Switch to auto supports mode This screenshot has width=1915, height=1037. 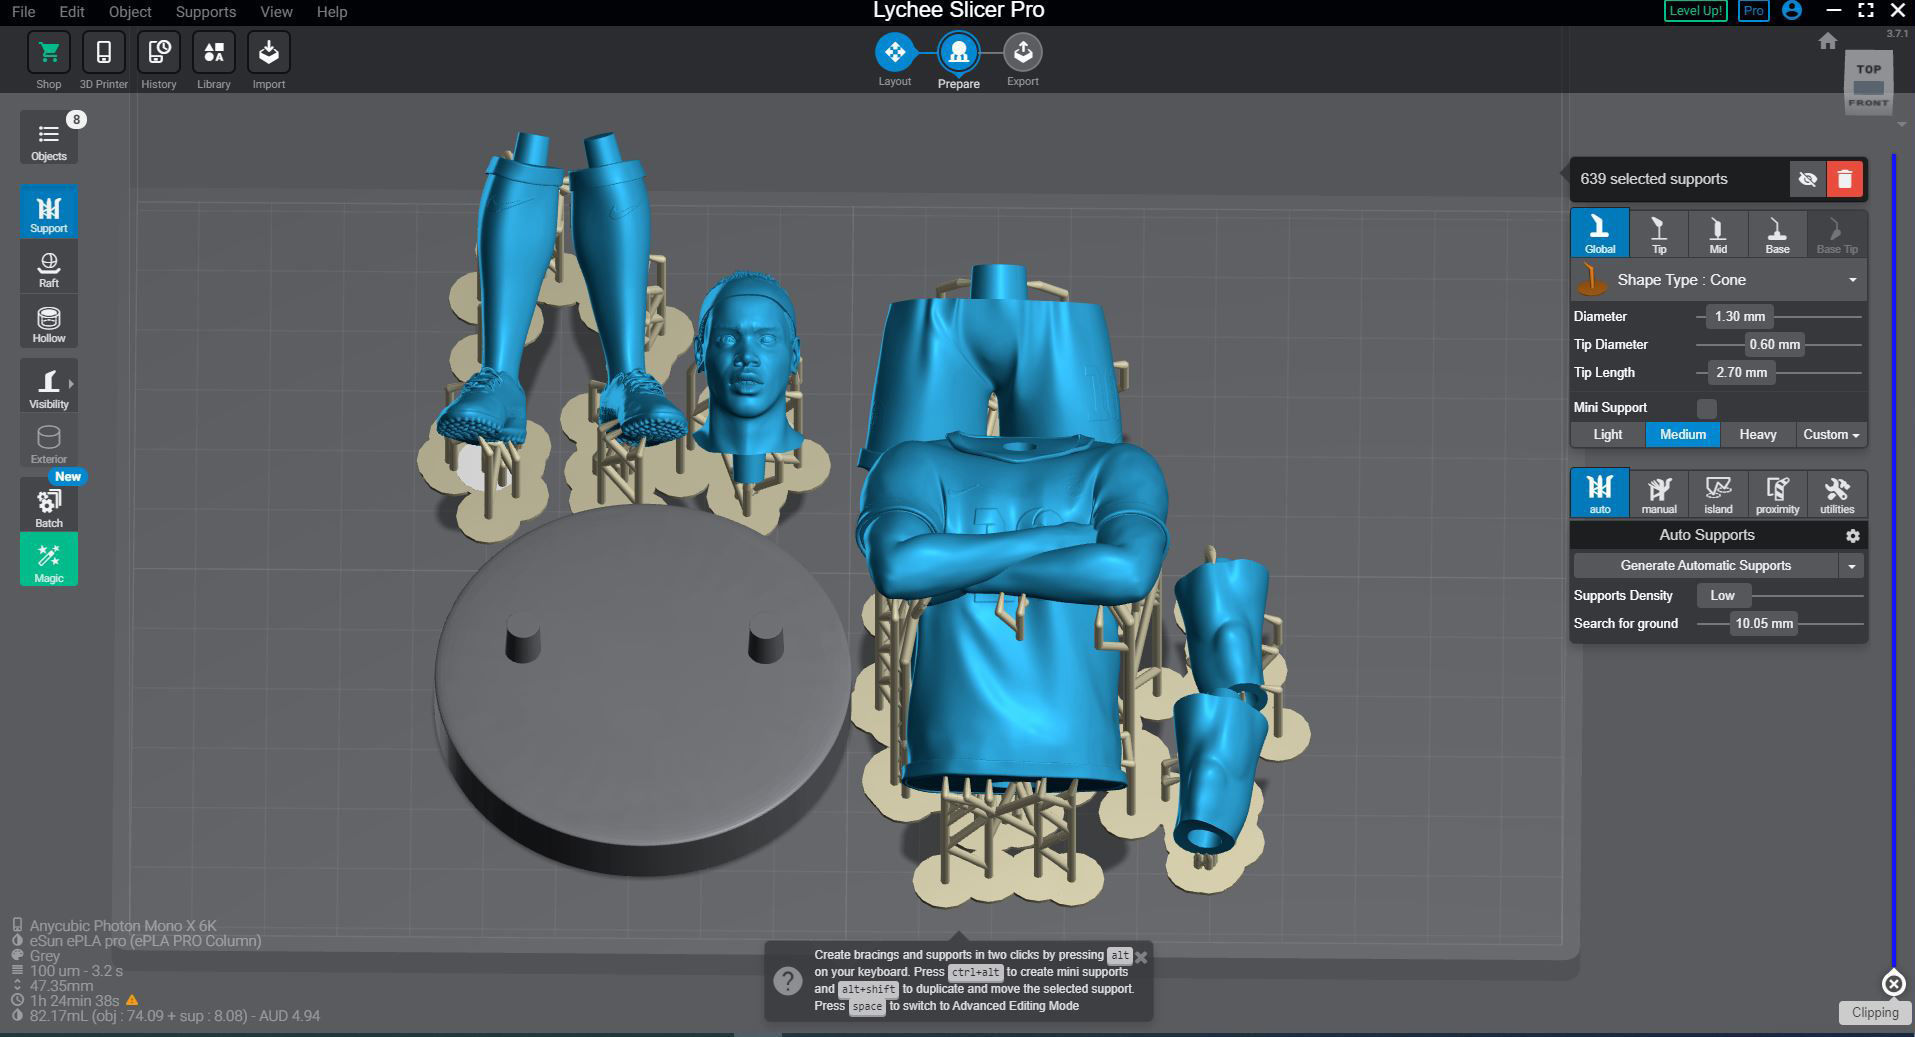click(x=1600, y=493)
